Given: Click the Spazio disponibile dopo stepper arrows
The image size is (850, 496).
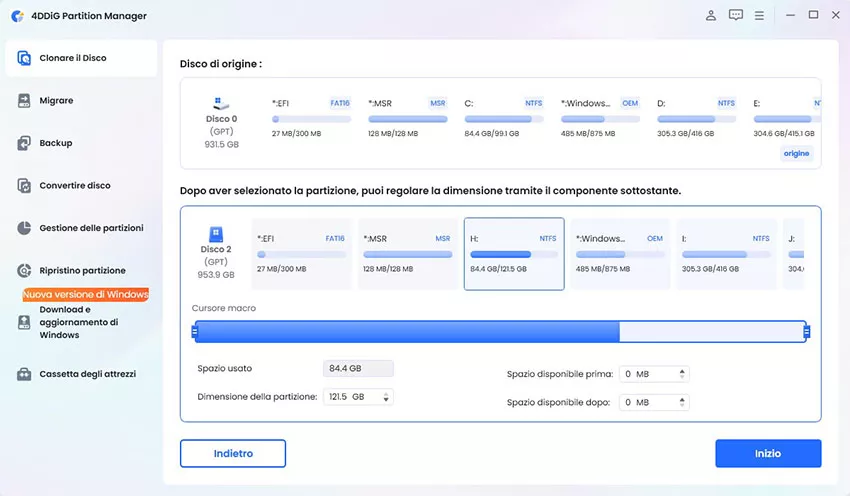Looking at the screenshot, I should coord(683,402).
